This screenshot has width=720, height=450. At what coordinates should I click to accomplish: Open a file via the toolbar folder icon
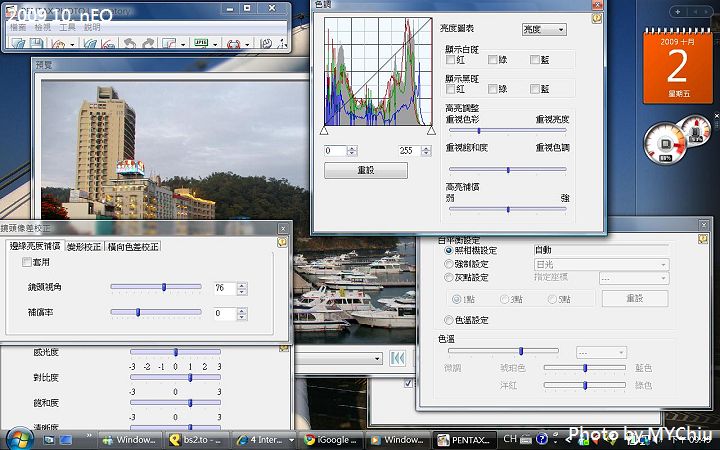point(17,44)
